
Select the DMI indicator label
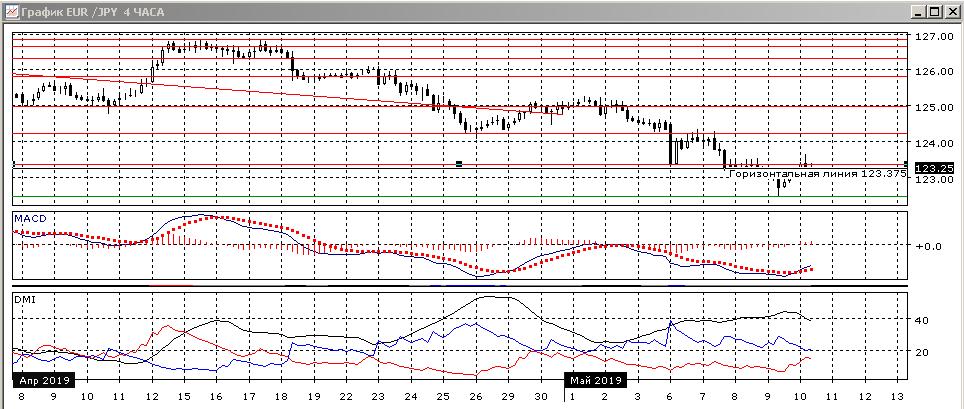pos(23,298)
